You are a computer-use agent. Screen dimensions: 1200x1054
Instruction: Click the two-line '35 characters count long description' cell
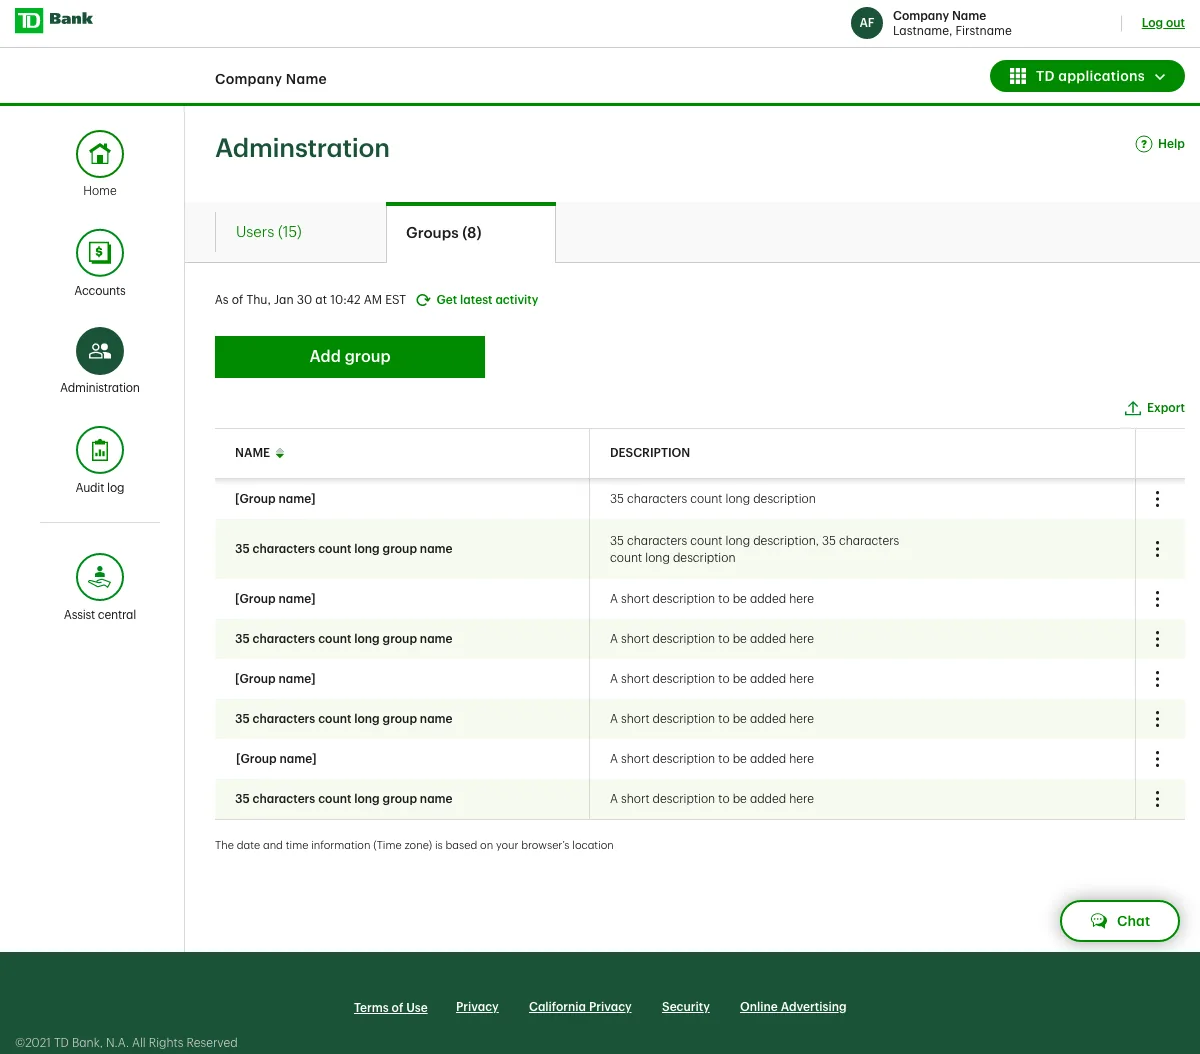[x=755, y=549]
